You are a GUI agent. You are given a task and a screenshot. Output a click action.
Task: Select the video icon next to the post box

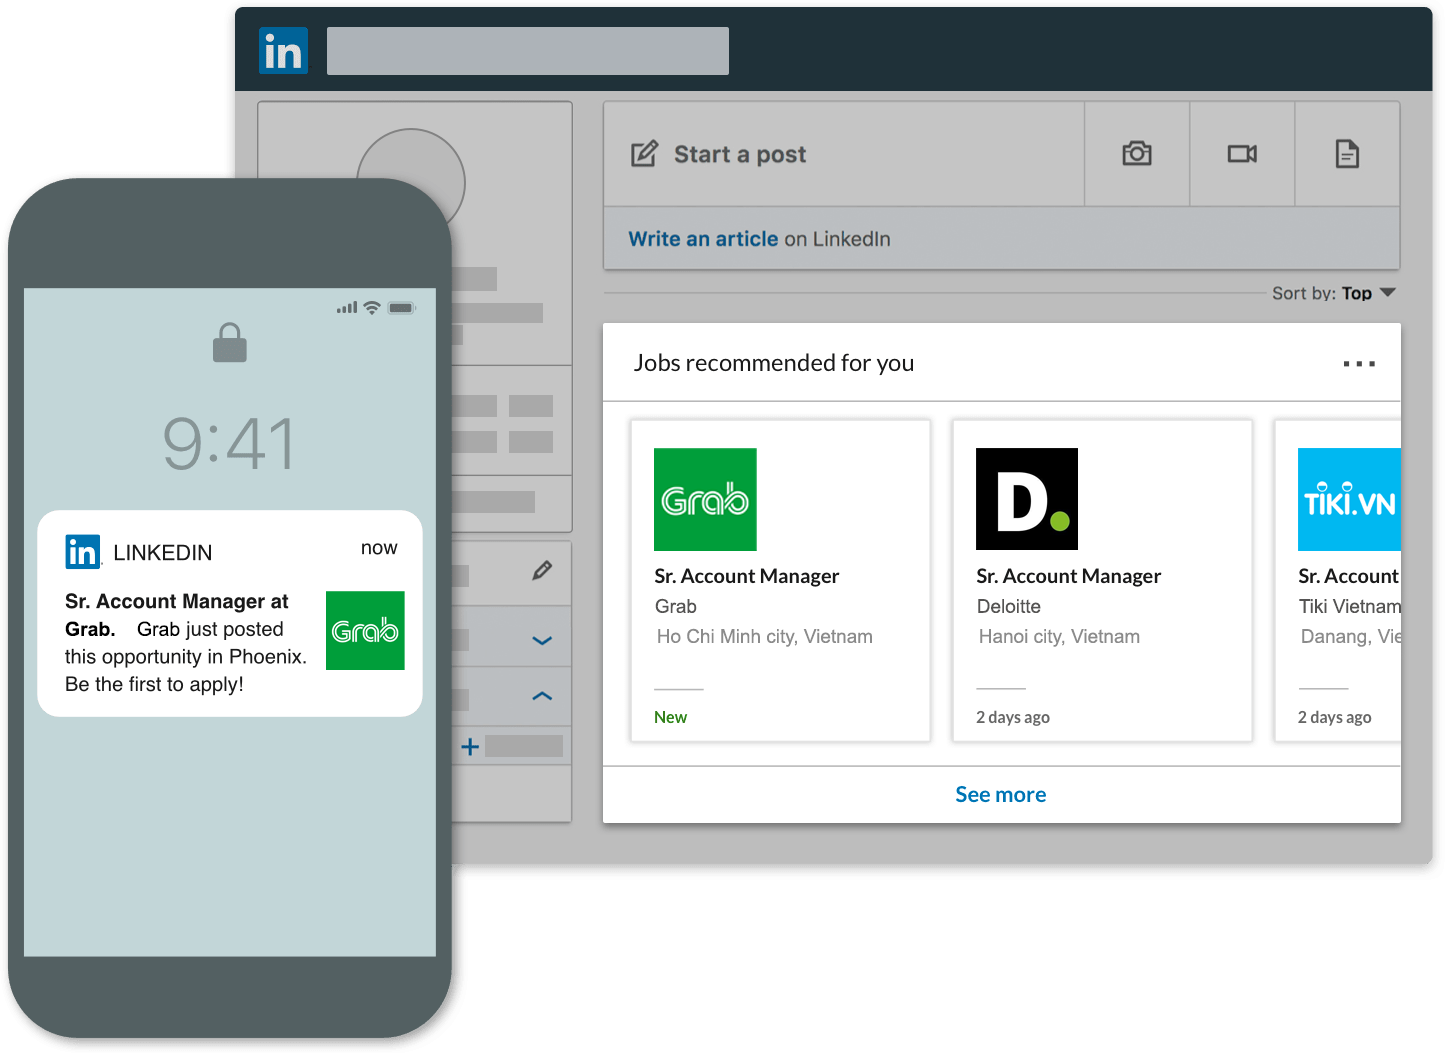pyautogui.click(x=1242, y=153)
